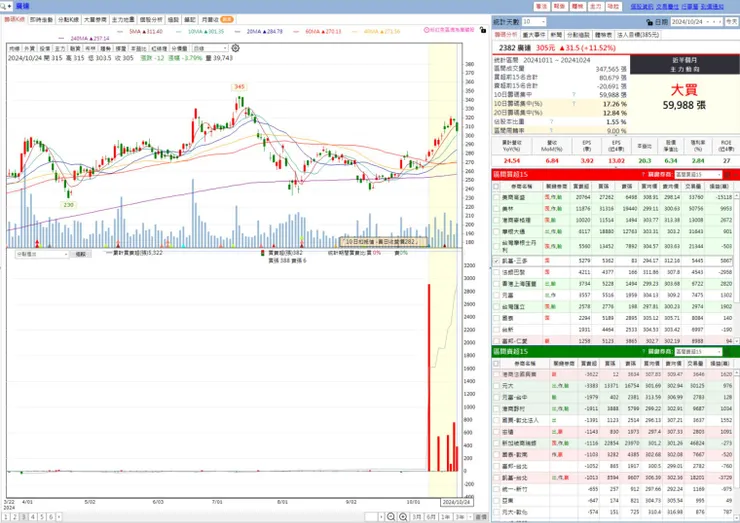The width and height of the screenshot is (740, 523).
Task: Tick the checkbox for 美商高盛
Action: pos(496,197)
